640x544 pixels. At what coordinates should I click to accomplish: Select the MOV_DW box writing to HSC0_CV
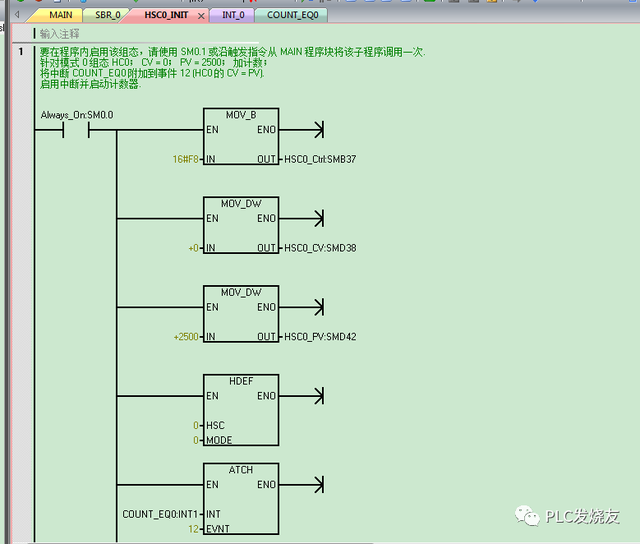[x=241, y=226]
